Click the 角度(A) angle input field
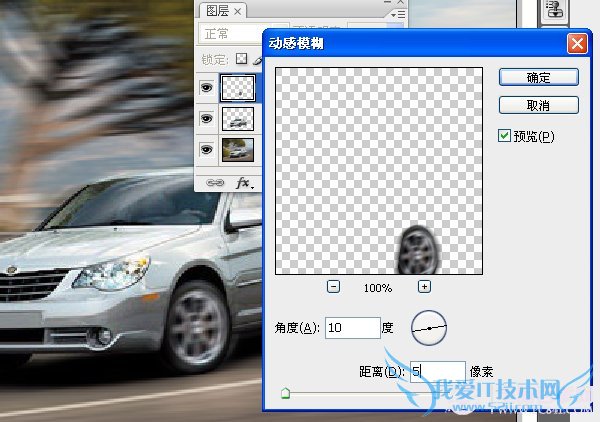This screenshot has height=422, width=600. [353, 328]
